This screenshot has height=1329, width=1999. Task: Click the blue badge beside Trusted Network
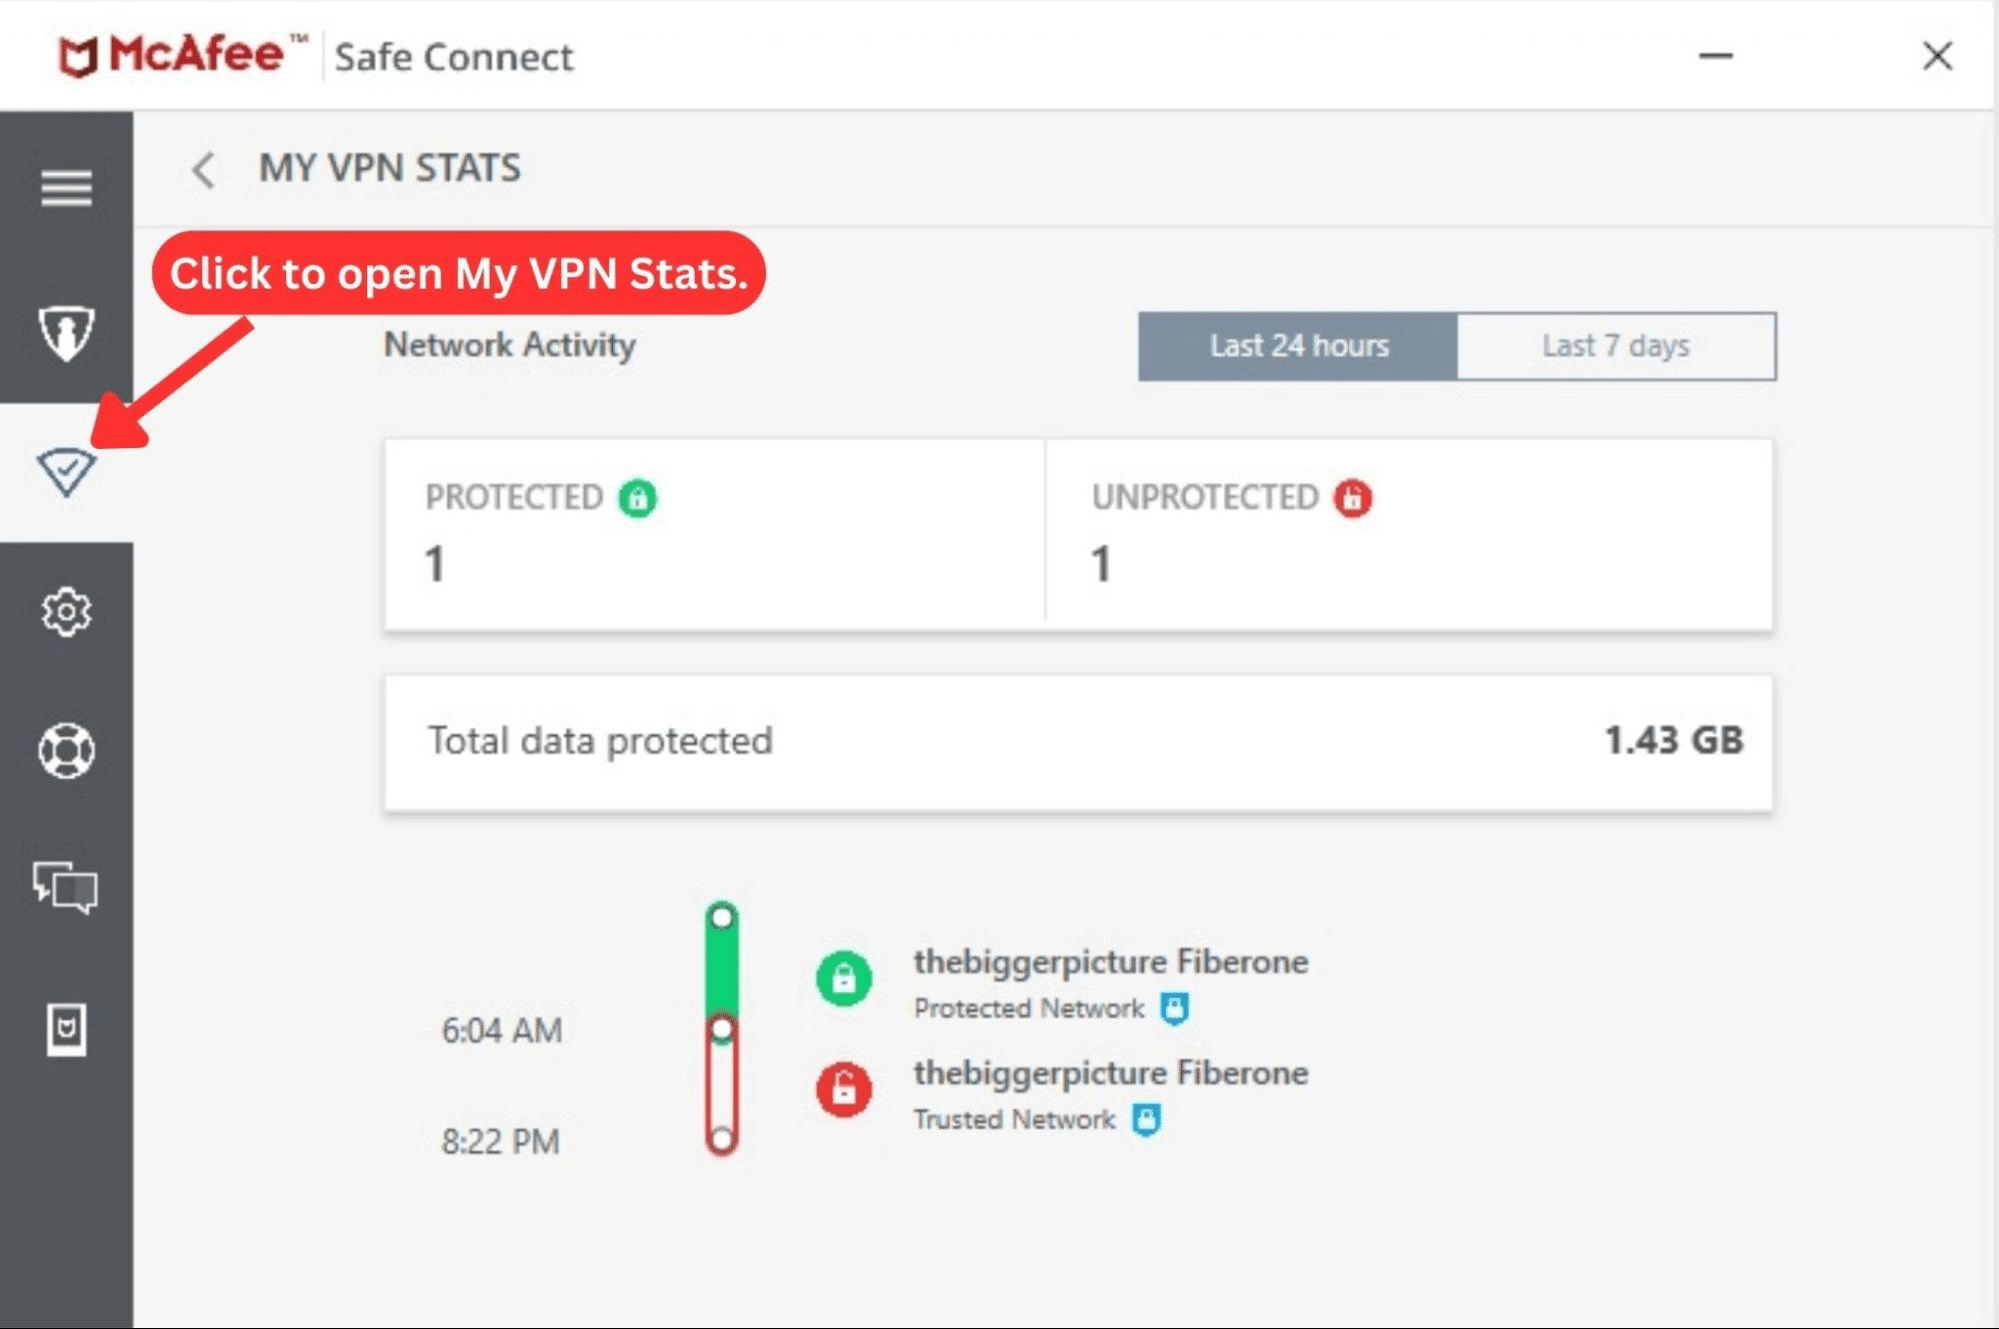[1146, 1119]
